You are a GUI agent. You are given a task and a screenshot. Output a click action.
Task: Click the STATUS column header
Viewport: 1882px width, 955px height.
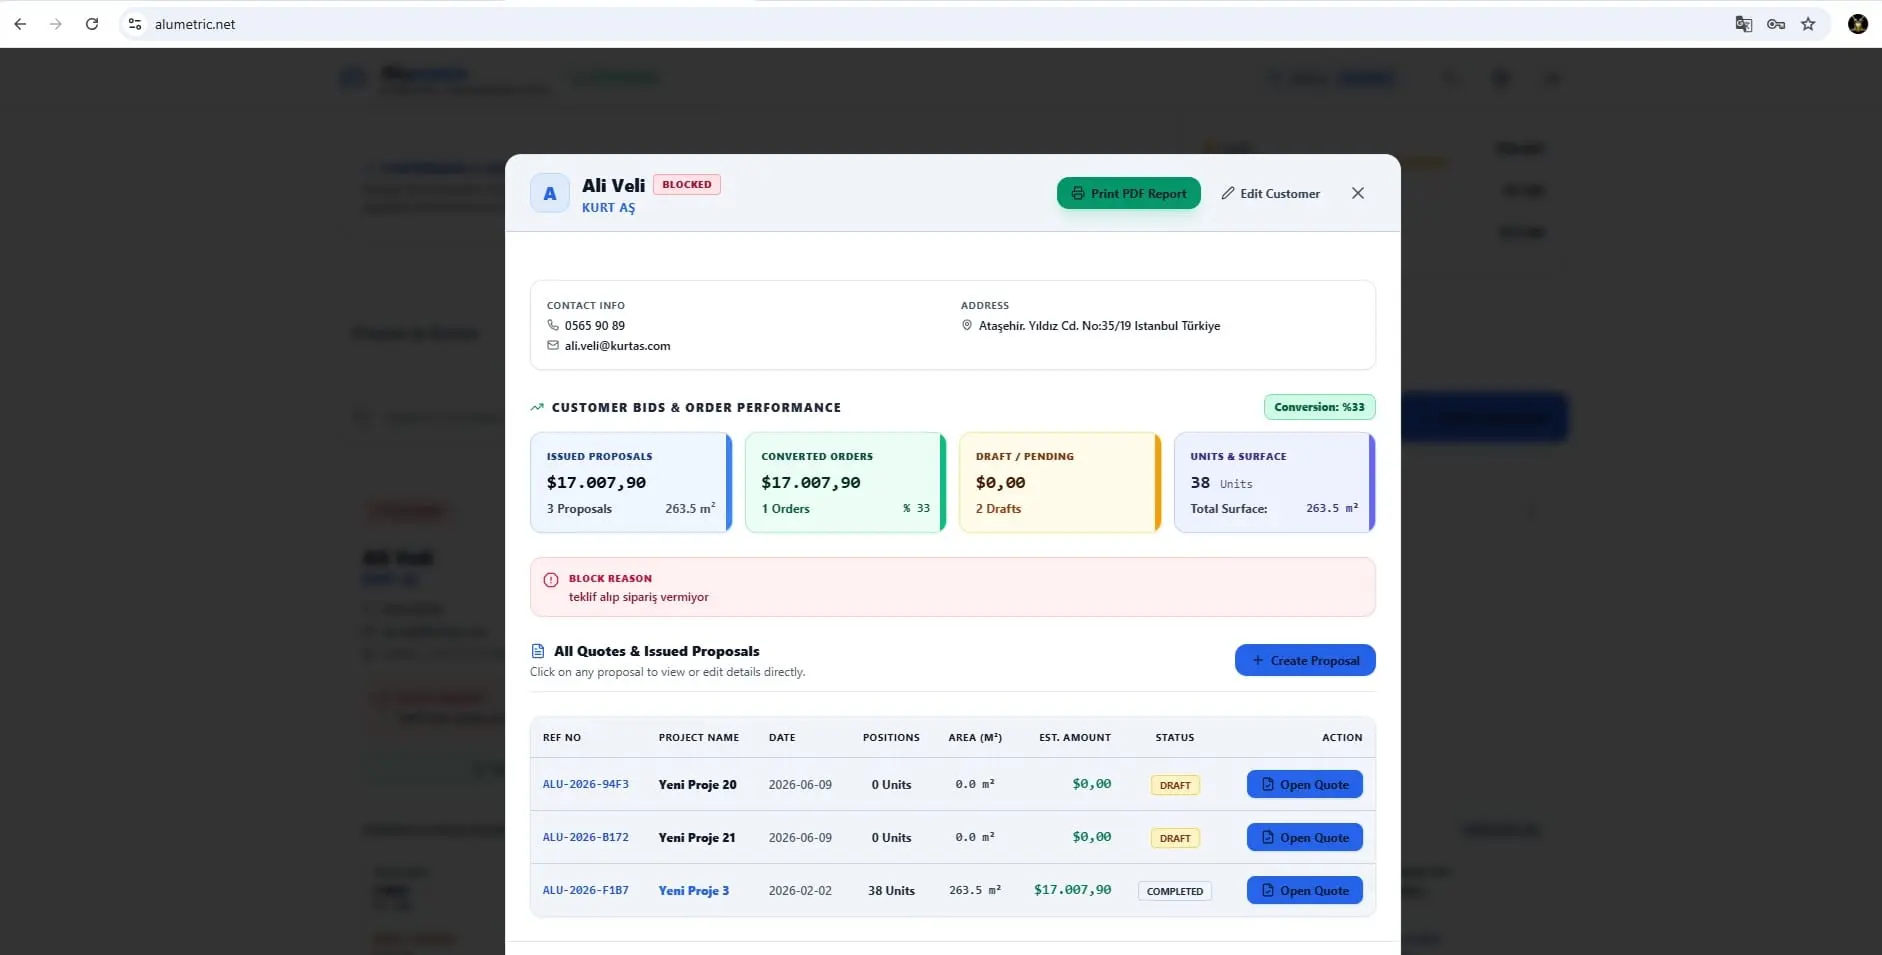1175,737
